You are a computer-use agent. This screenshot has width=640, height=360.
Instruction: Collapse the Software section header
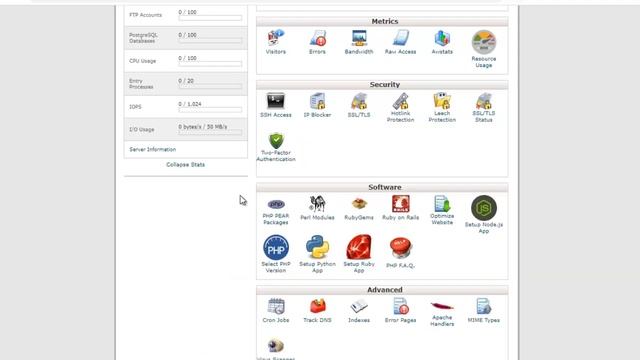(x=382, y=187)
